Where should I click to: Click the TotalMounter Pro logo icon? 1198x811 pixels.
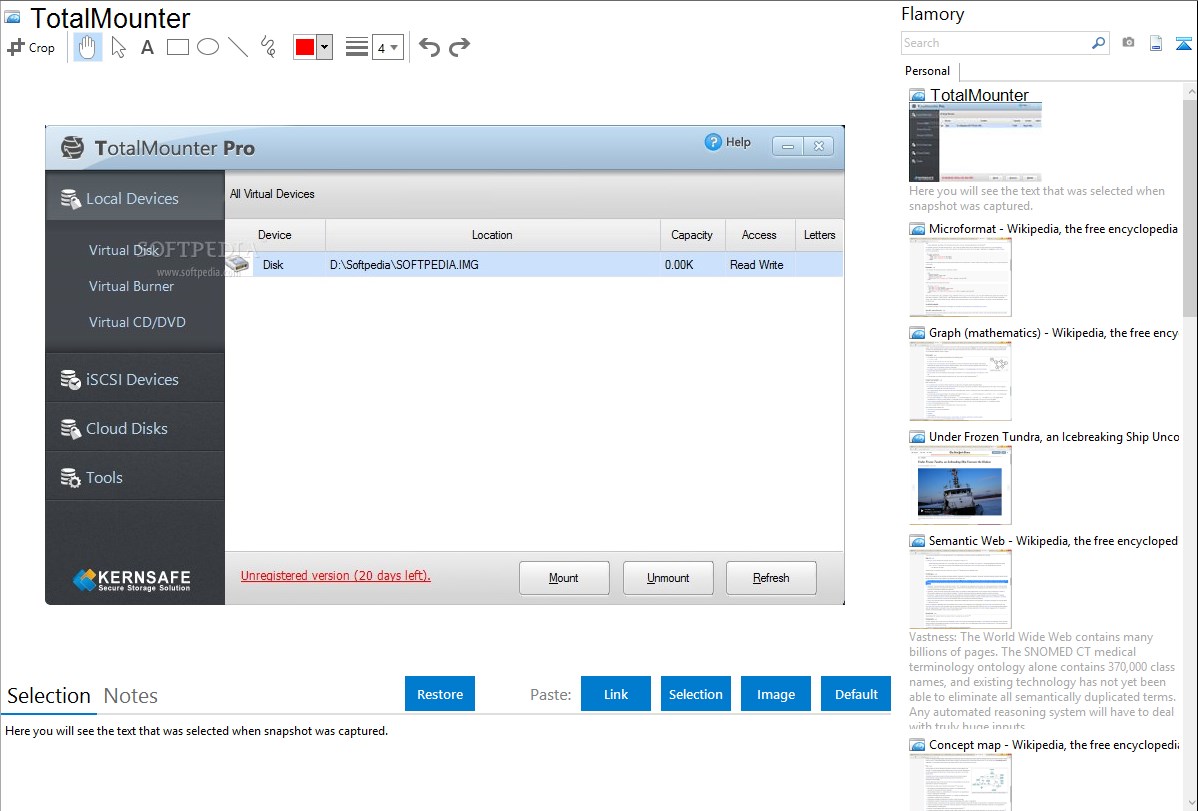tap(73, 147)
